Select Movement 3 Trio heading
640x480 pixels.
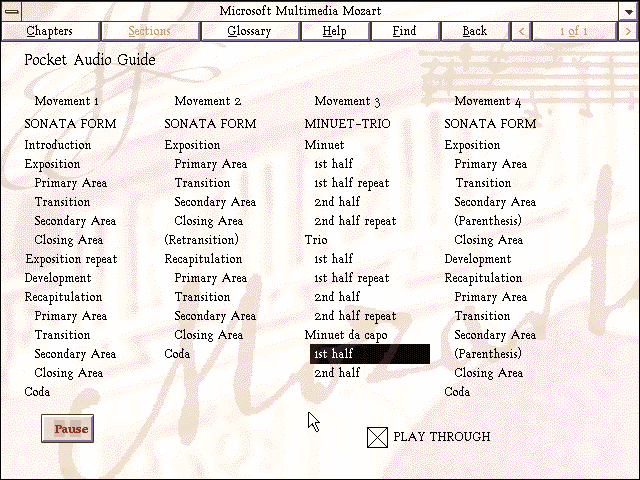316,240
